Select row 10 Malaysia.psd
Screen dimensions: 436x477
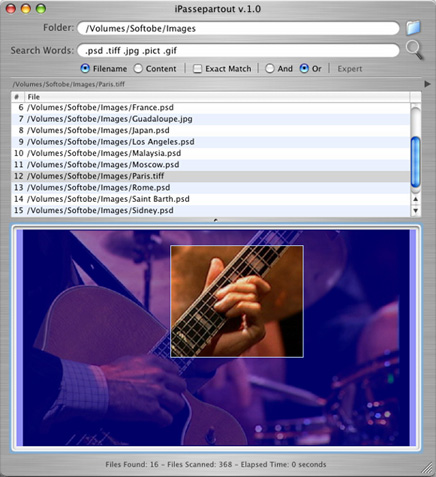tap(211, 153)
